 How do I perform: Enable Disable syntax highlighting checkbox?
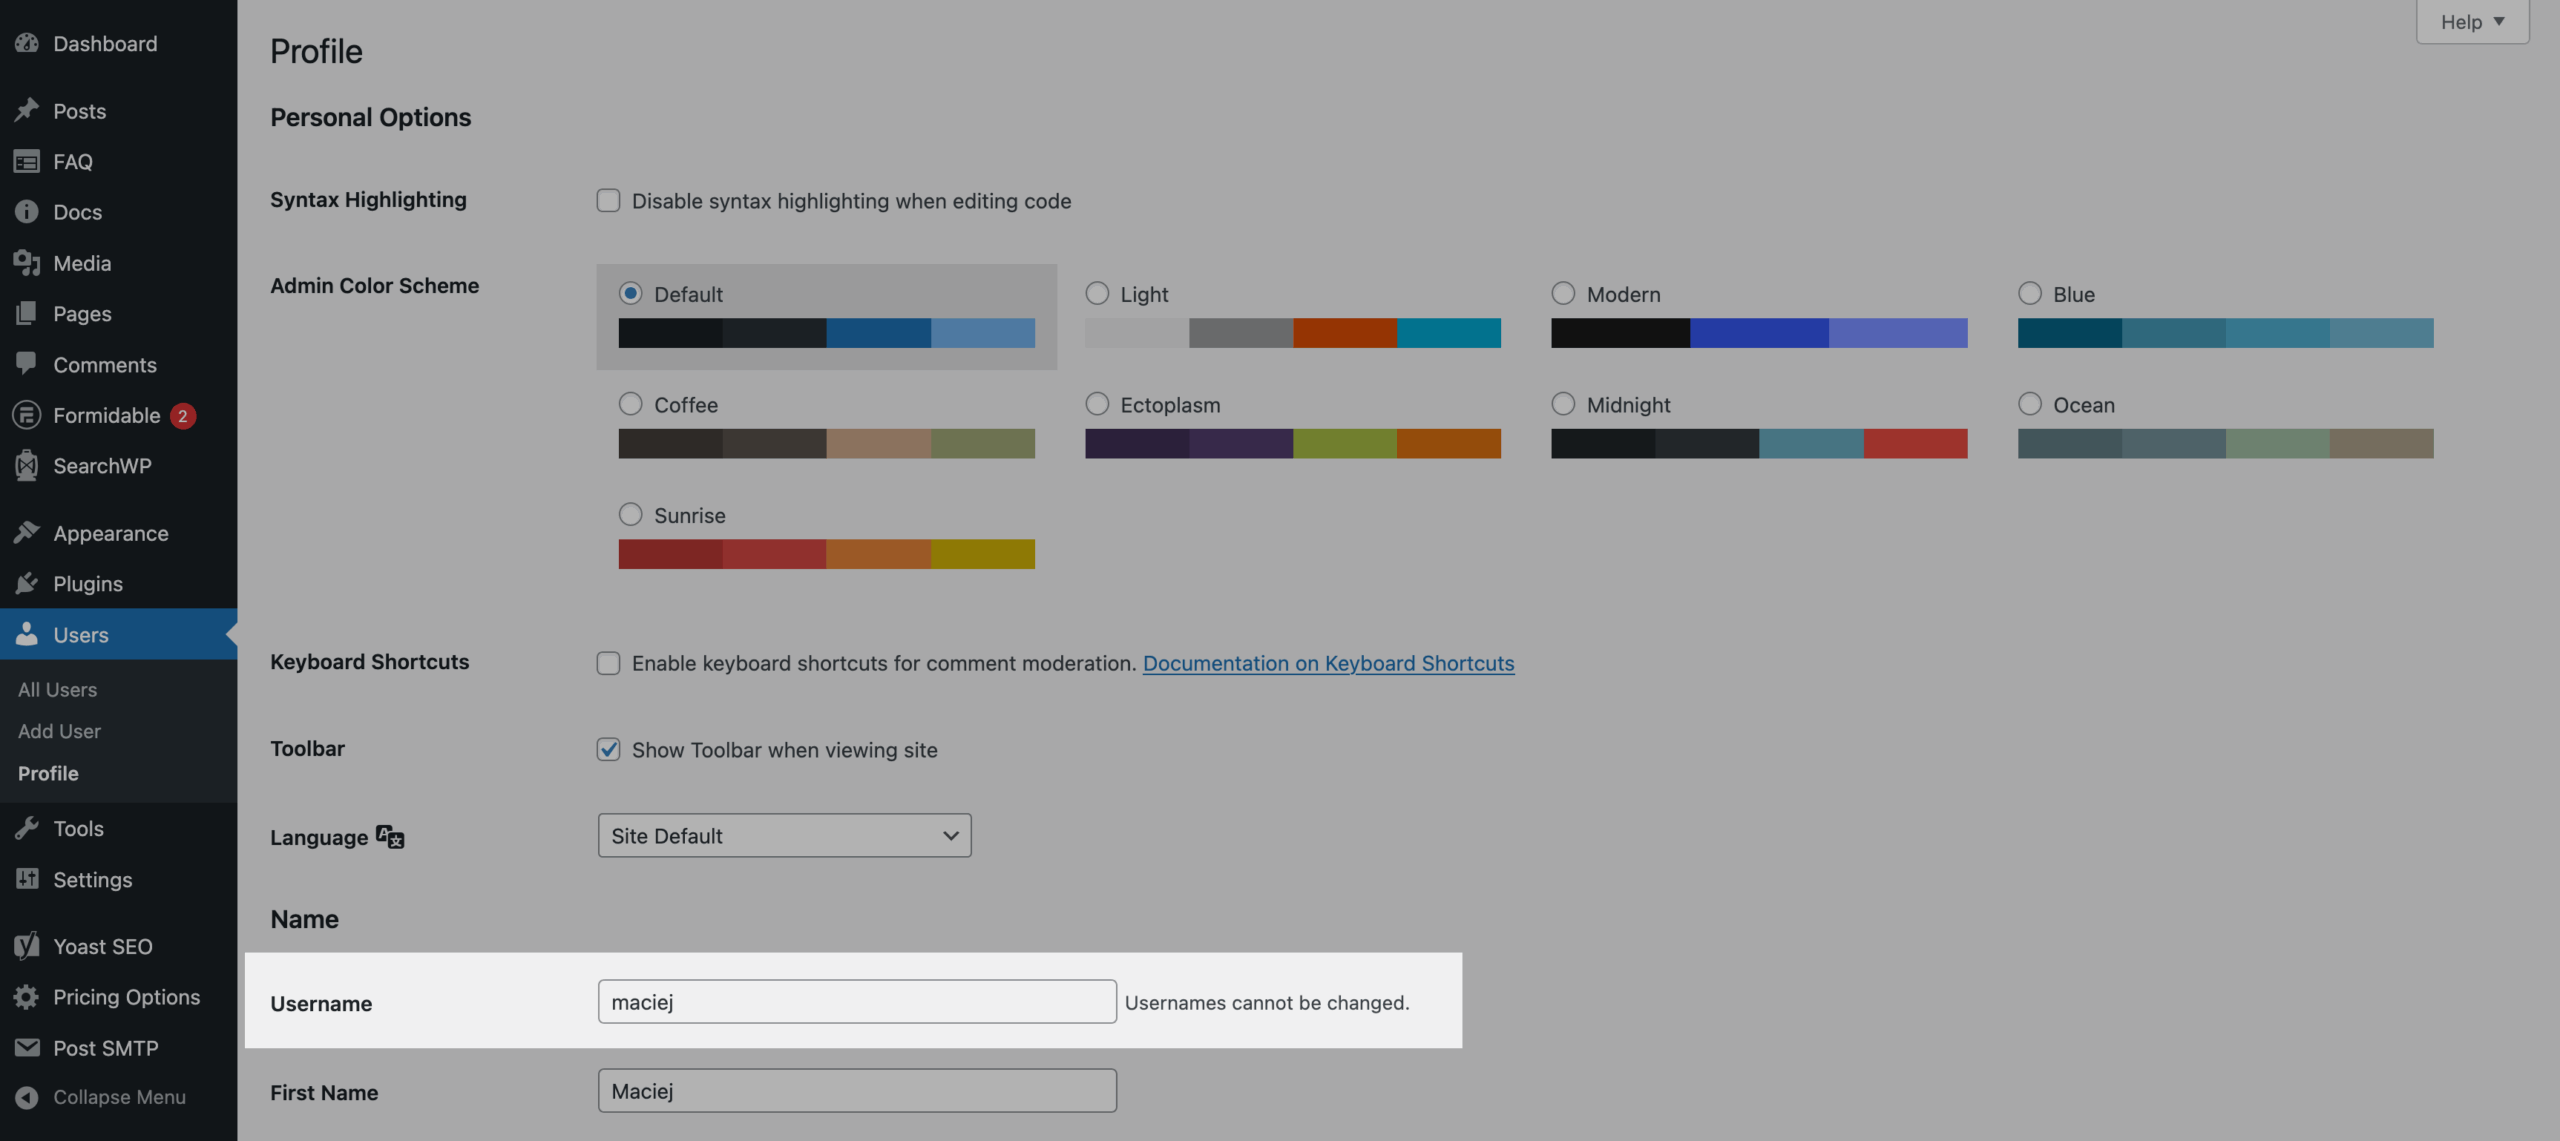[x=608, y=201]
